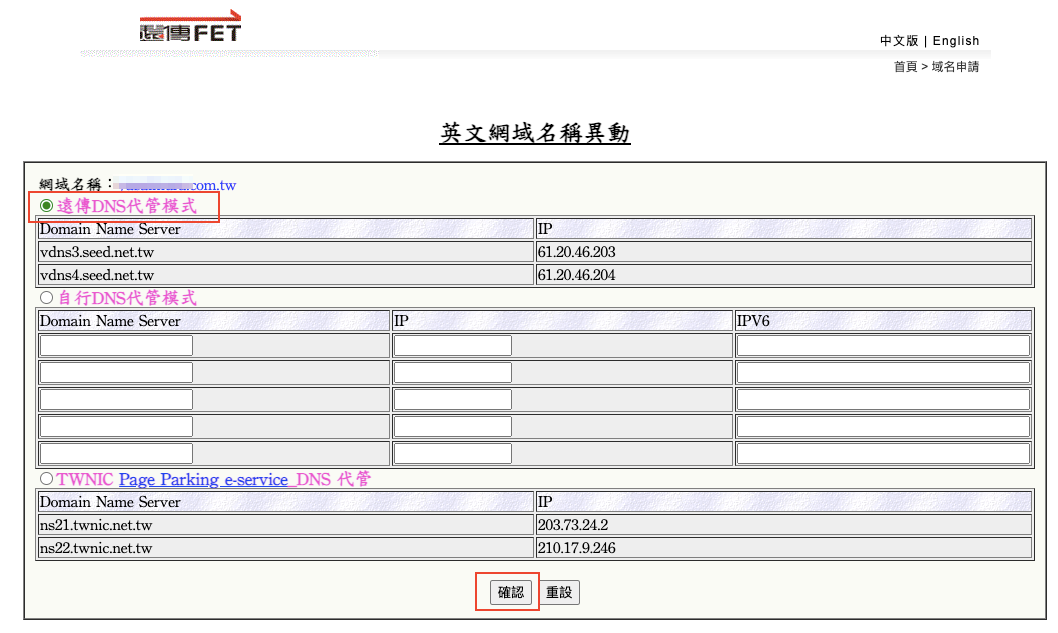Click the 210.17.9.246 IP cell
The height and width of the screenshot is (633, 1058).
coord(784,548)
